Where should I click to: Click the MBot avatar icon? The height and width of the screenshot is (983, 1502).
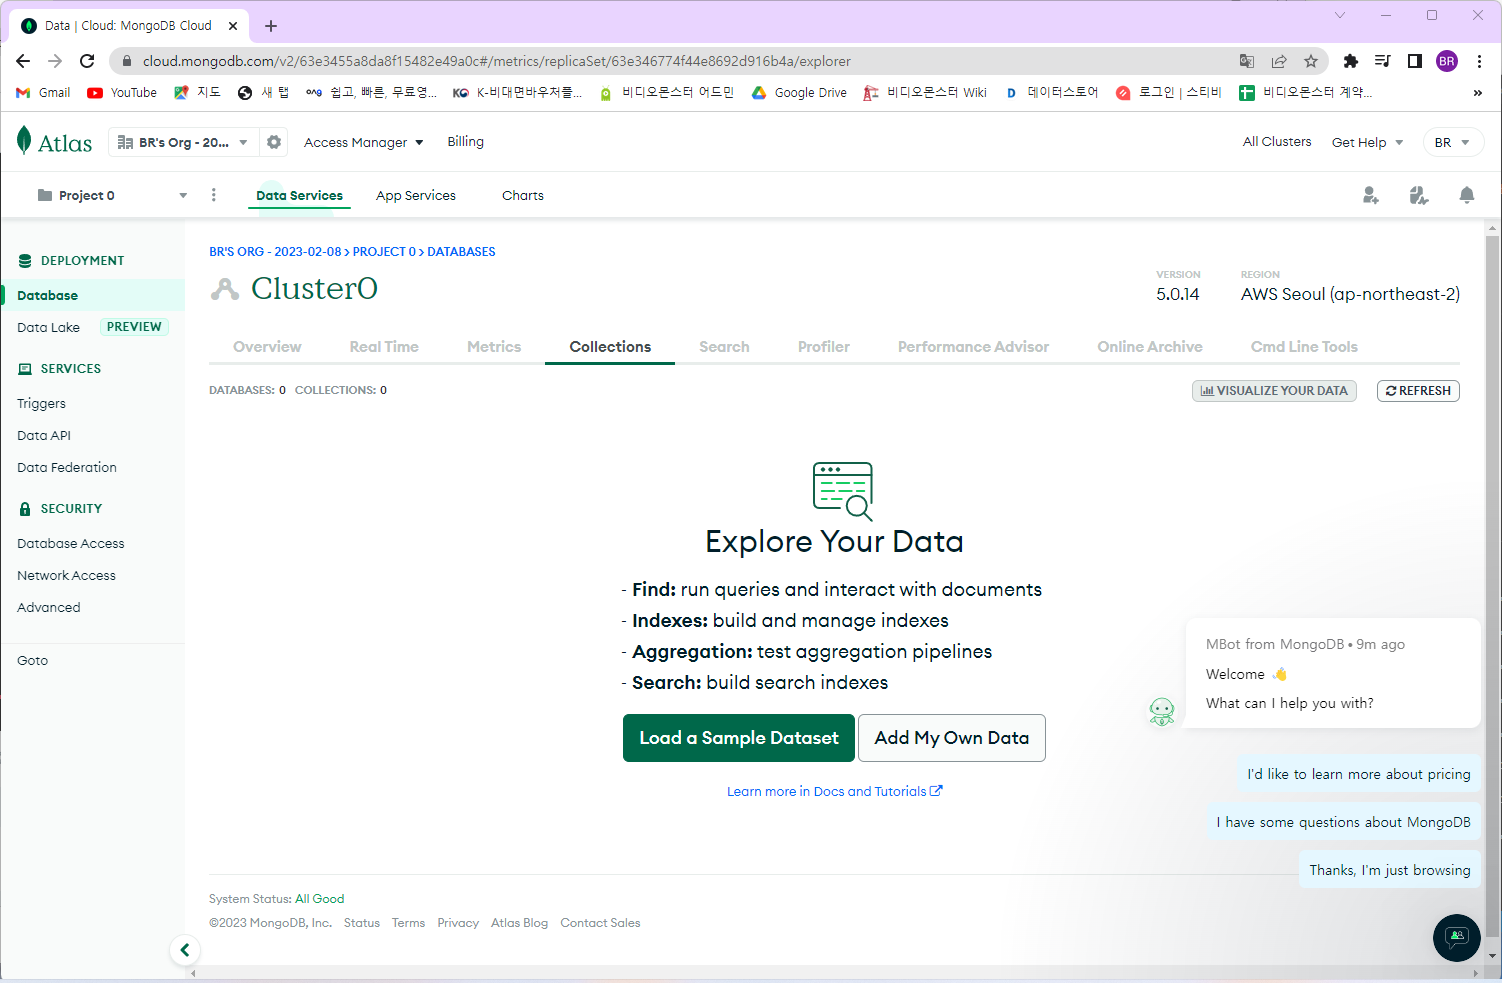[1162, 712]
